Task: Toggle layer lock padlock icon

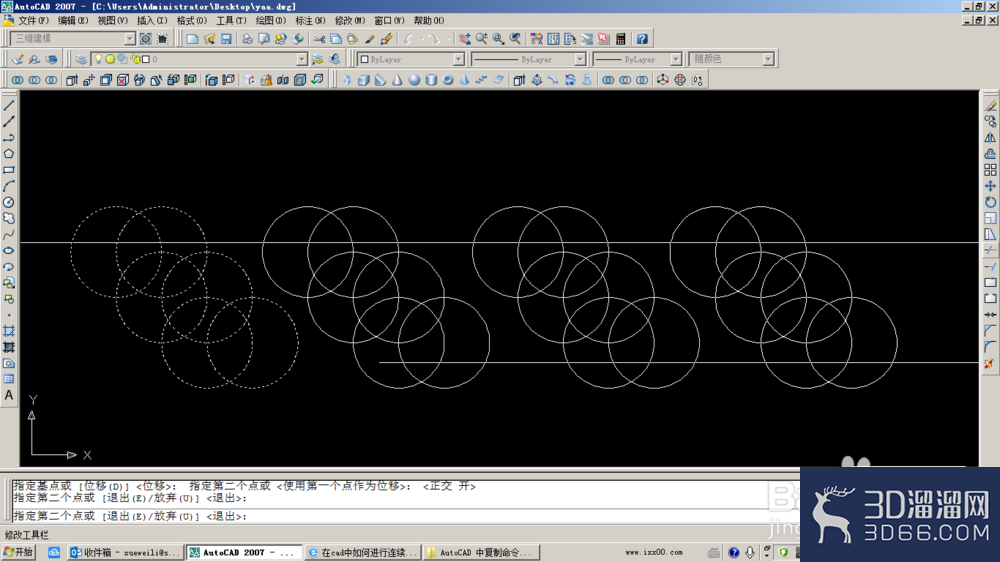Action: click(135, 59)
